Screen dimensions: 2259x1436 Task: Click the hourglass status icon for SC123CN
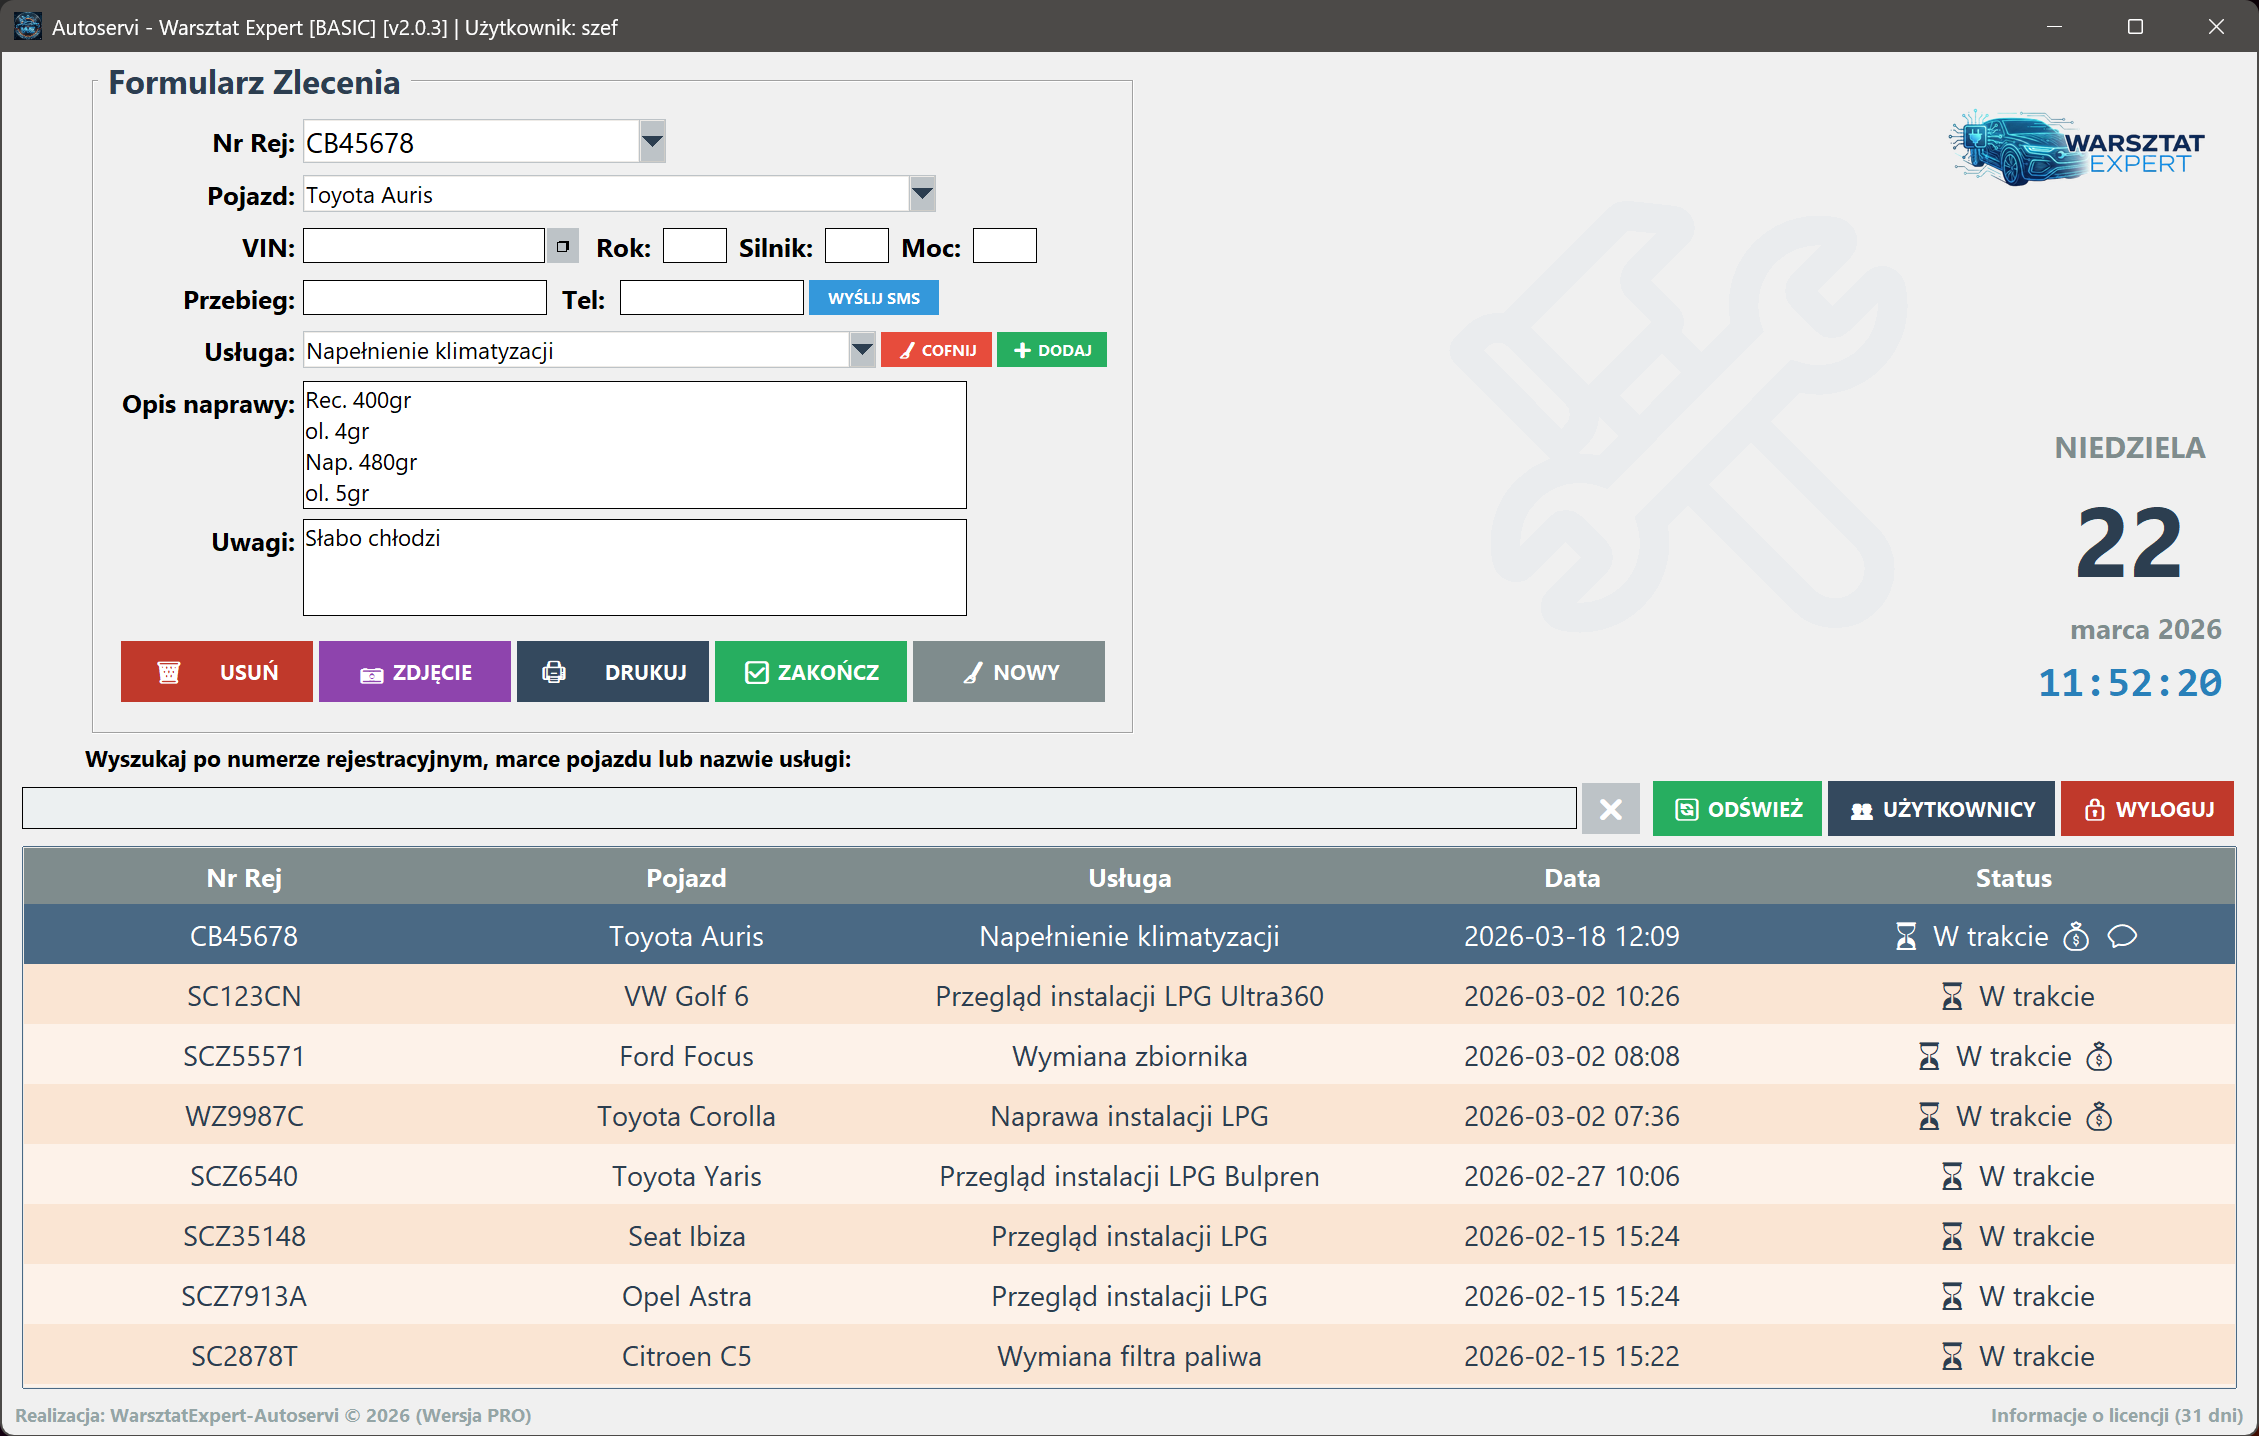point(1952,996)
